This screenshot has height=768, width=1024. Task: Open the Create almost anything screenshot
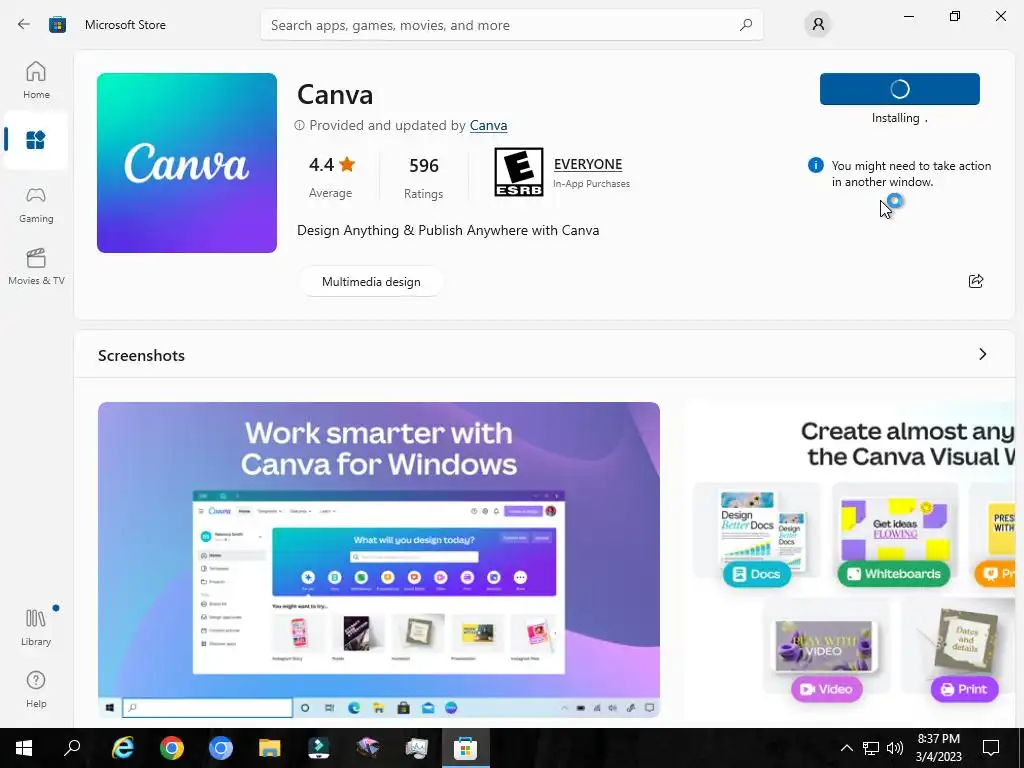pos(851,560)
